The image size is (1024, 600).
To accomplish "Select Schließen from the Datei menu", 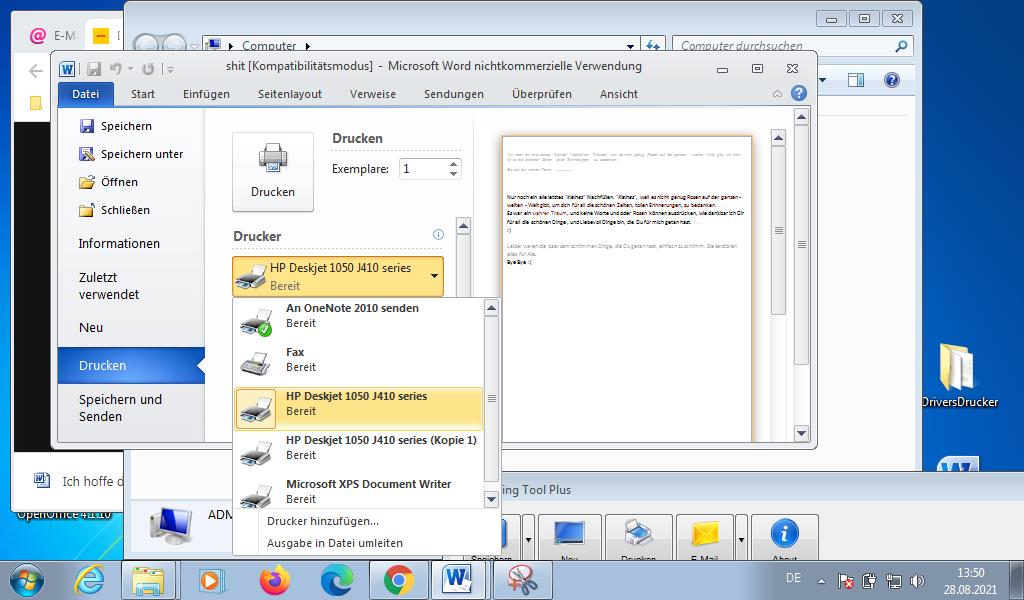I will pyautogui.click(x=115, y=210).
